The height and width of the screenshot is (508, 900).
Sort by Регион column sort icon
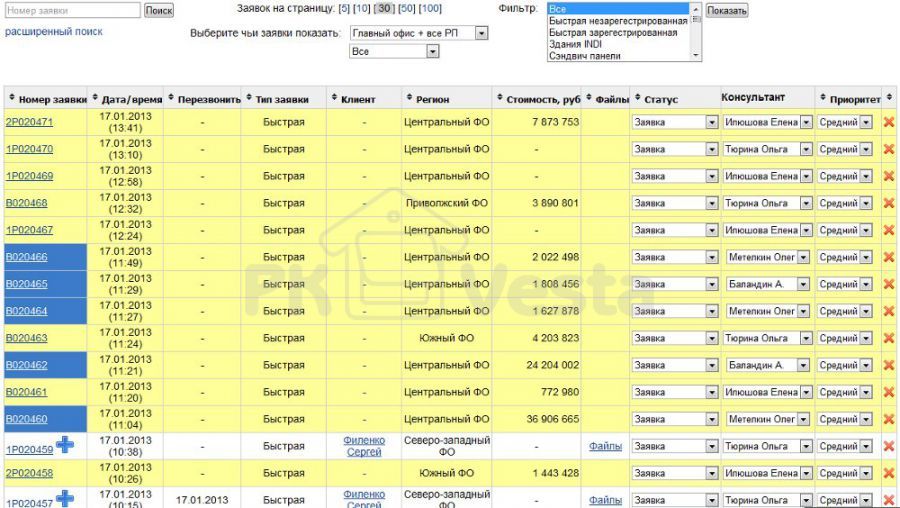coord(409,99)
